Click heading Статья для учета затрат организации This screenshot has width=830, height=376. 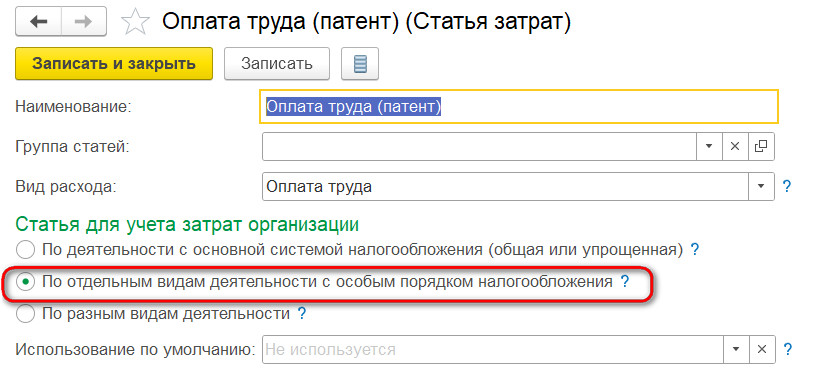point(187,224)
